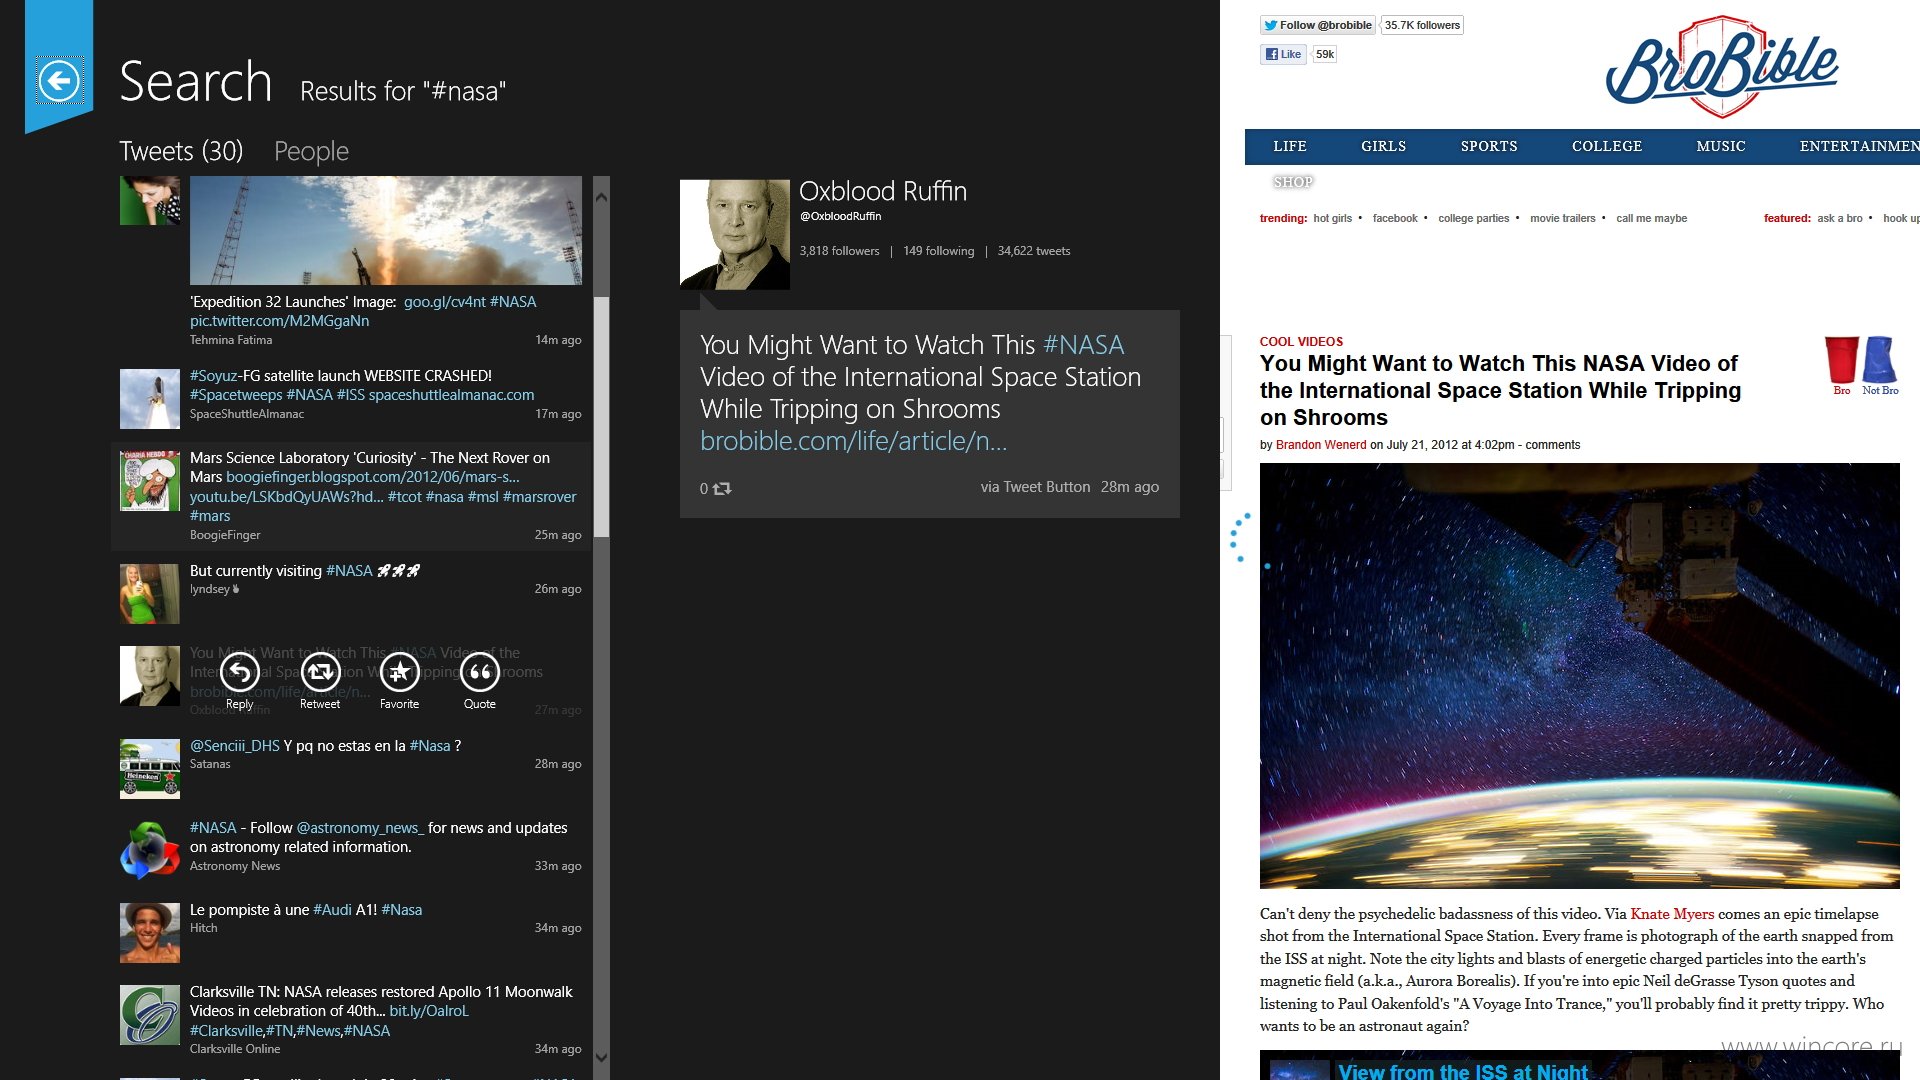Open LIFE menu on BroBible
This screenshot has height=1080, width=1920.
point(1290,146)
